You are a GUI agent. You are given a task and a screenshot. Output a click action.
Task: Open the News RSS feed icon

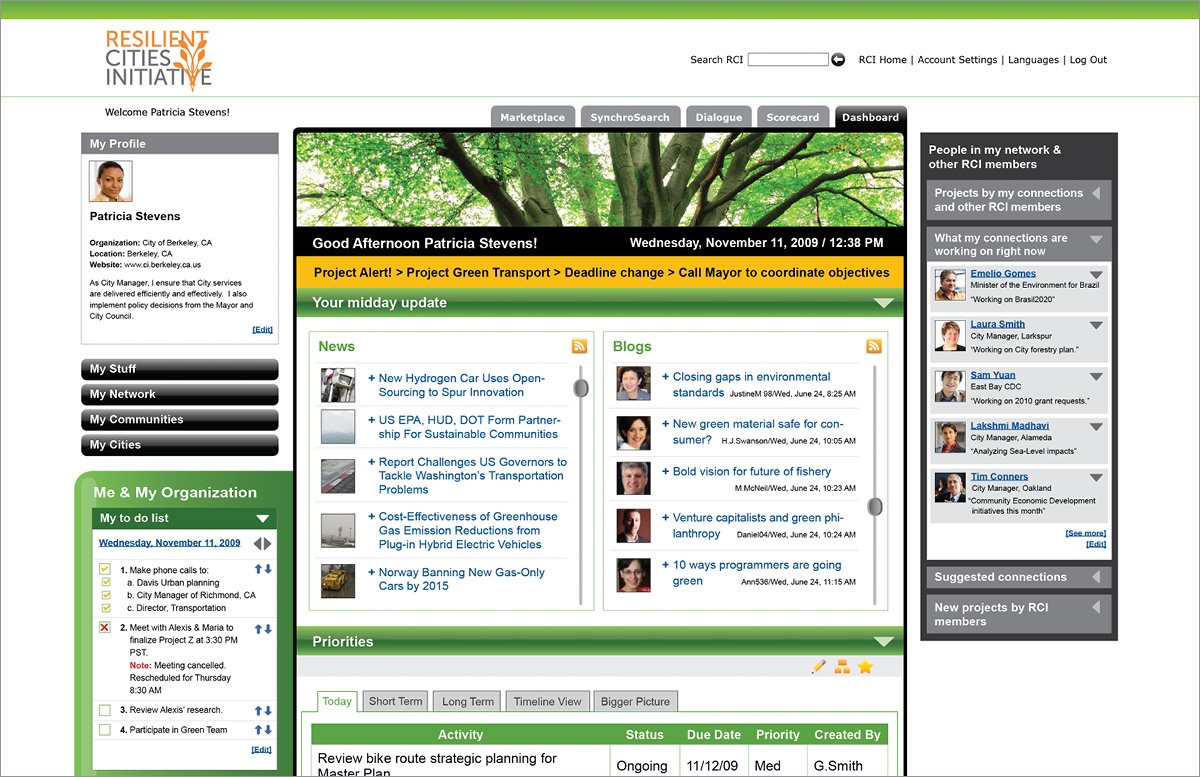[x=579, y=346]
